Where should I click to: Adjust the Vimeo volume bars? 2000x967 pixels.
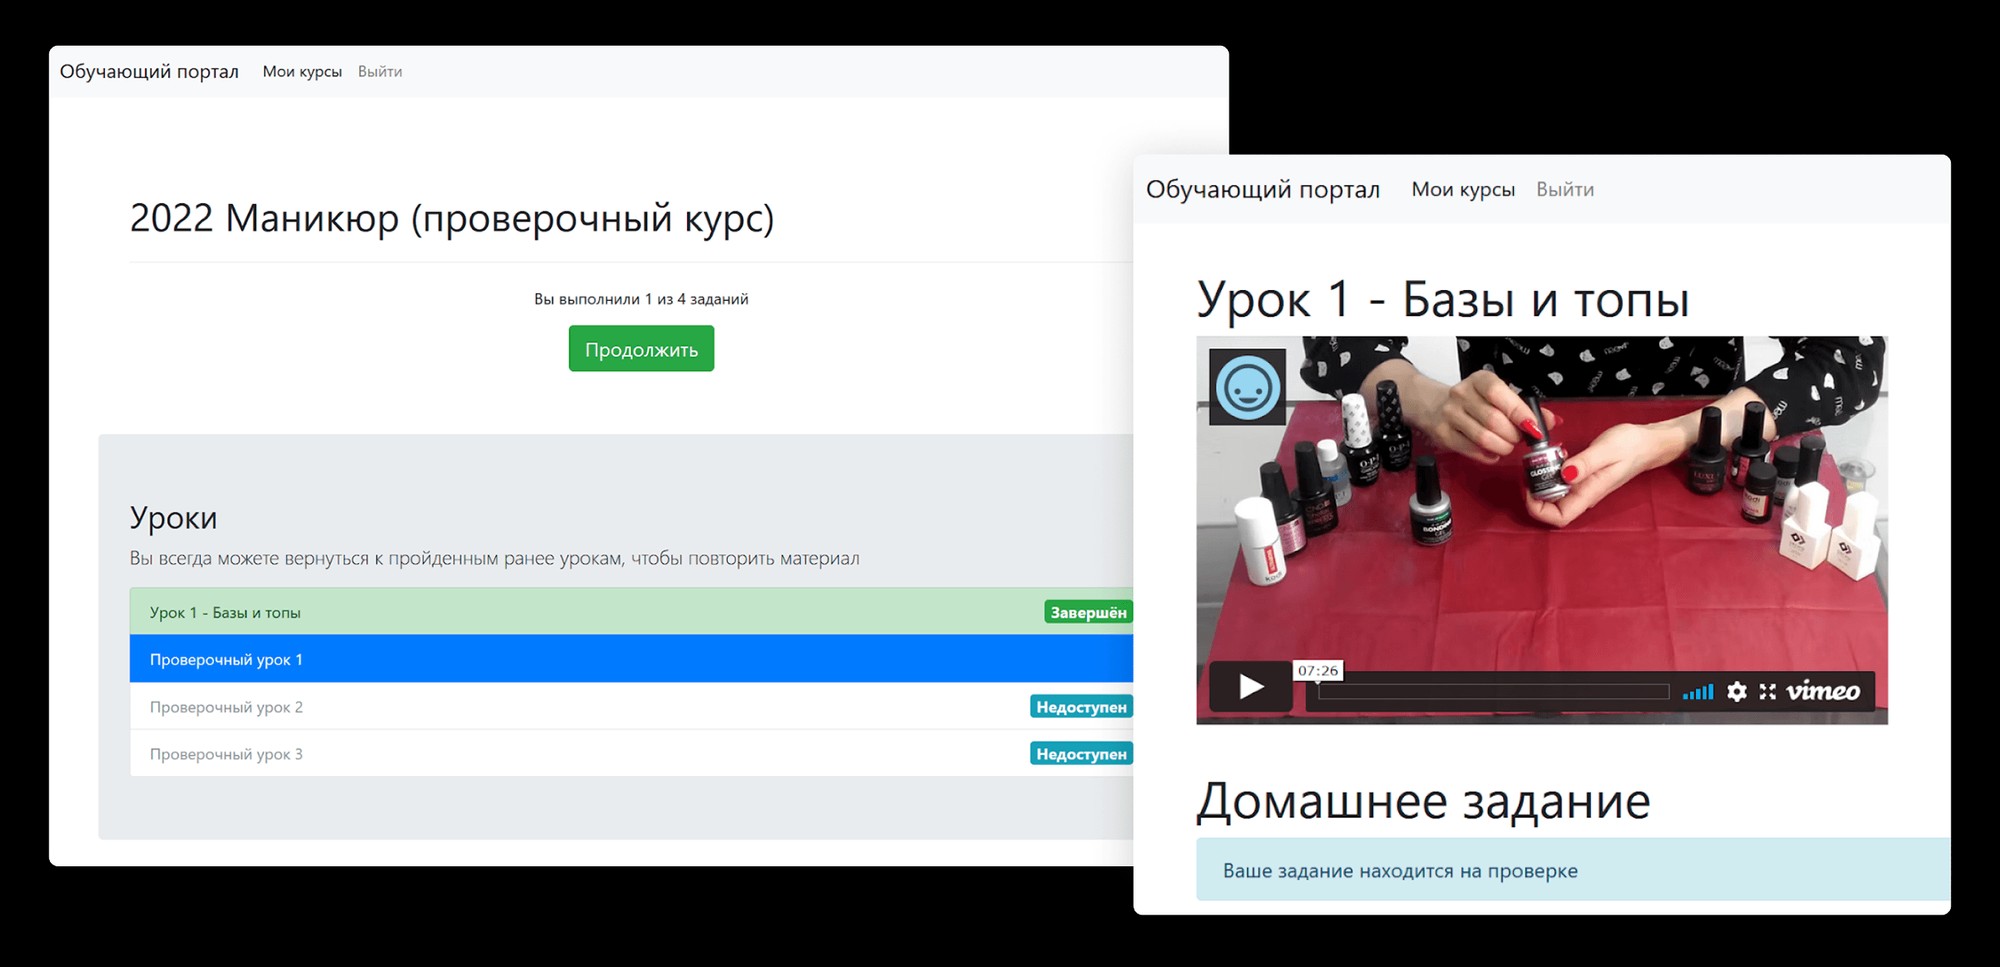(1698, 691)
